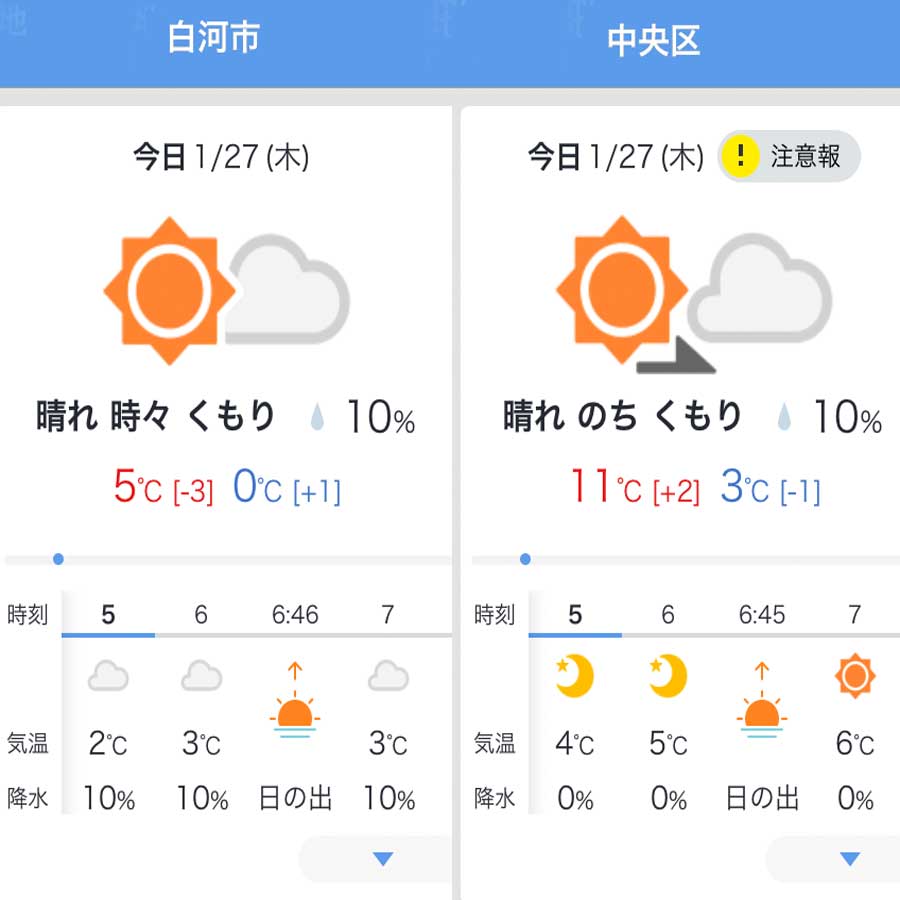Click the sun icon at 7 o'clock in 中央区
The height and width of the screenshot is (900, 900).
coord(855,676)
